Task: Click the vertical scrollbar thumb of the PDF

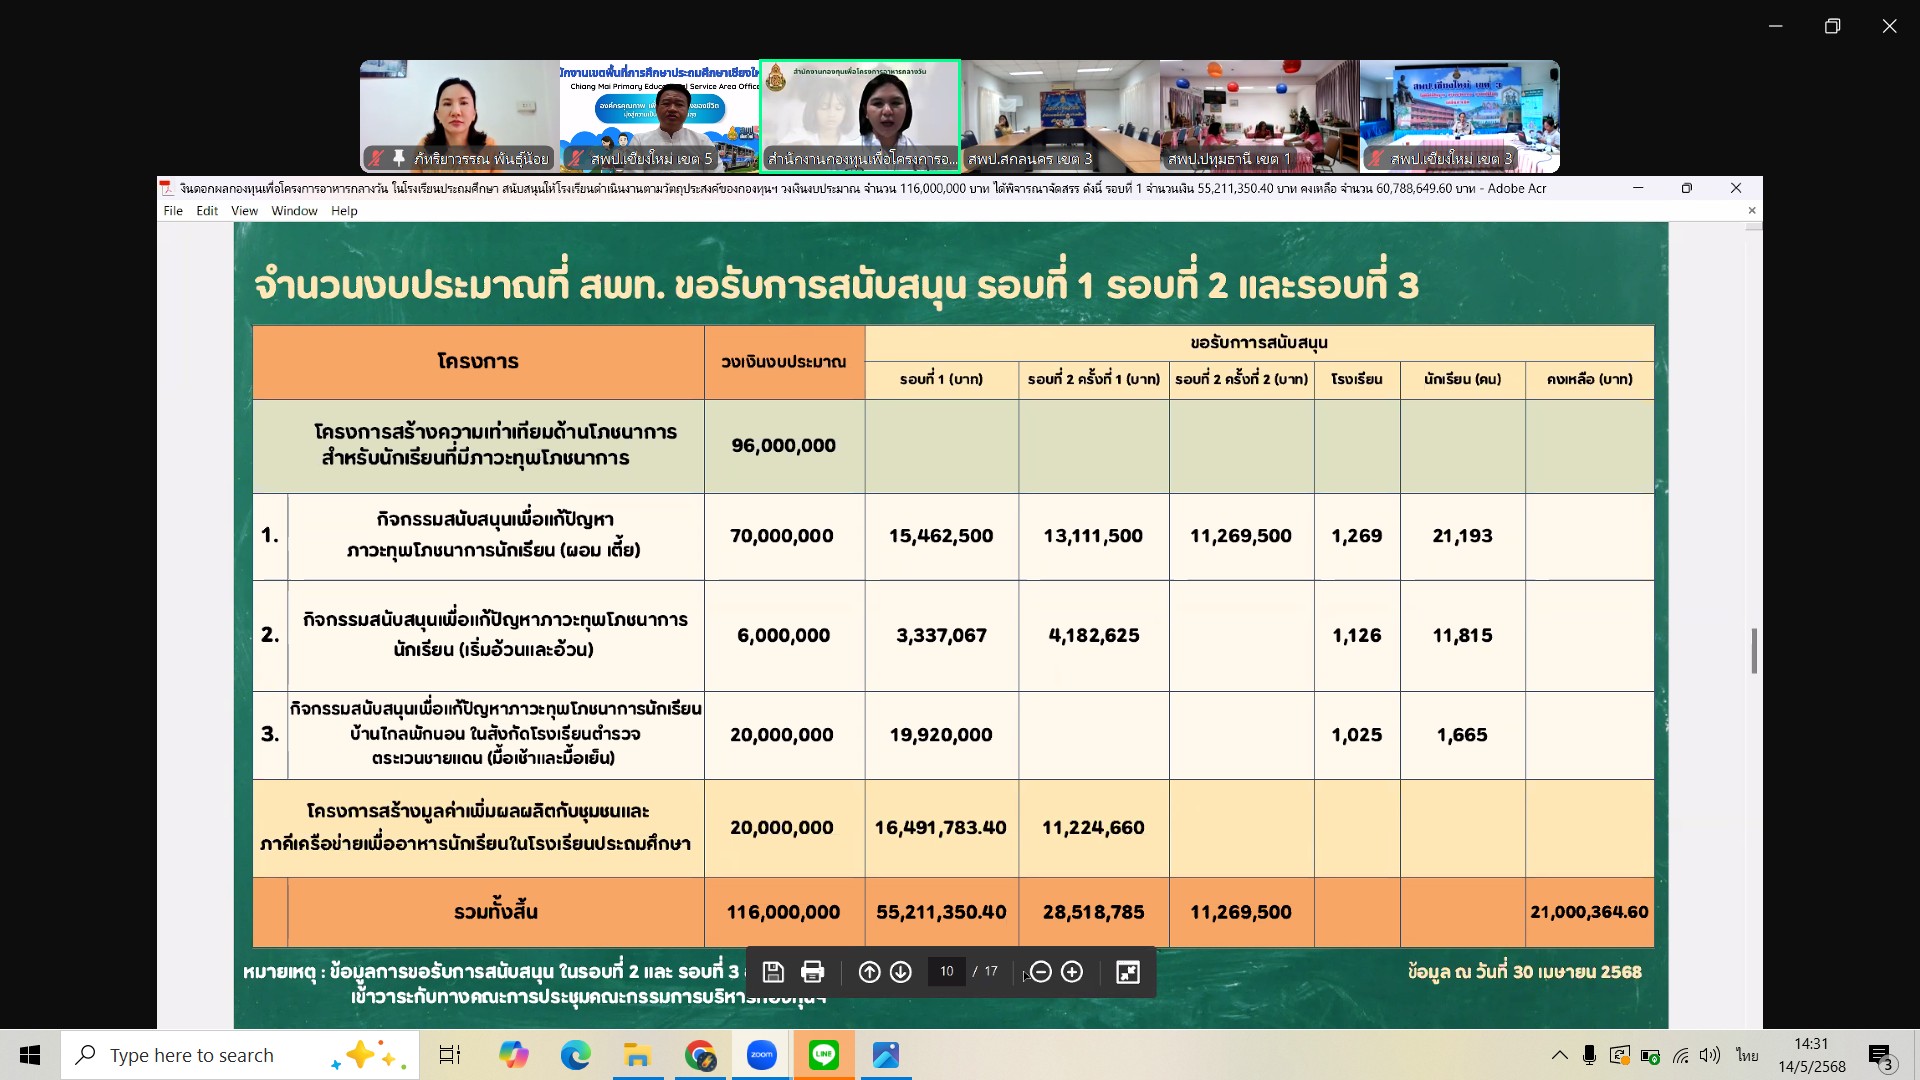Action: pyautogui.click(x=1754, y=651)
